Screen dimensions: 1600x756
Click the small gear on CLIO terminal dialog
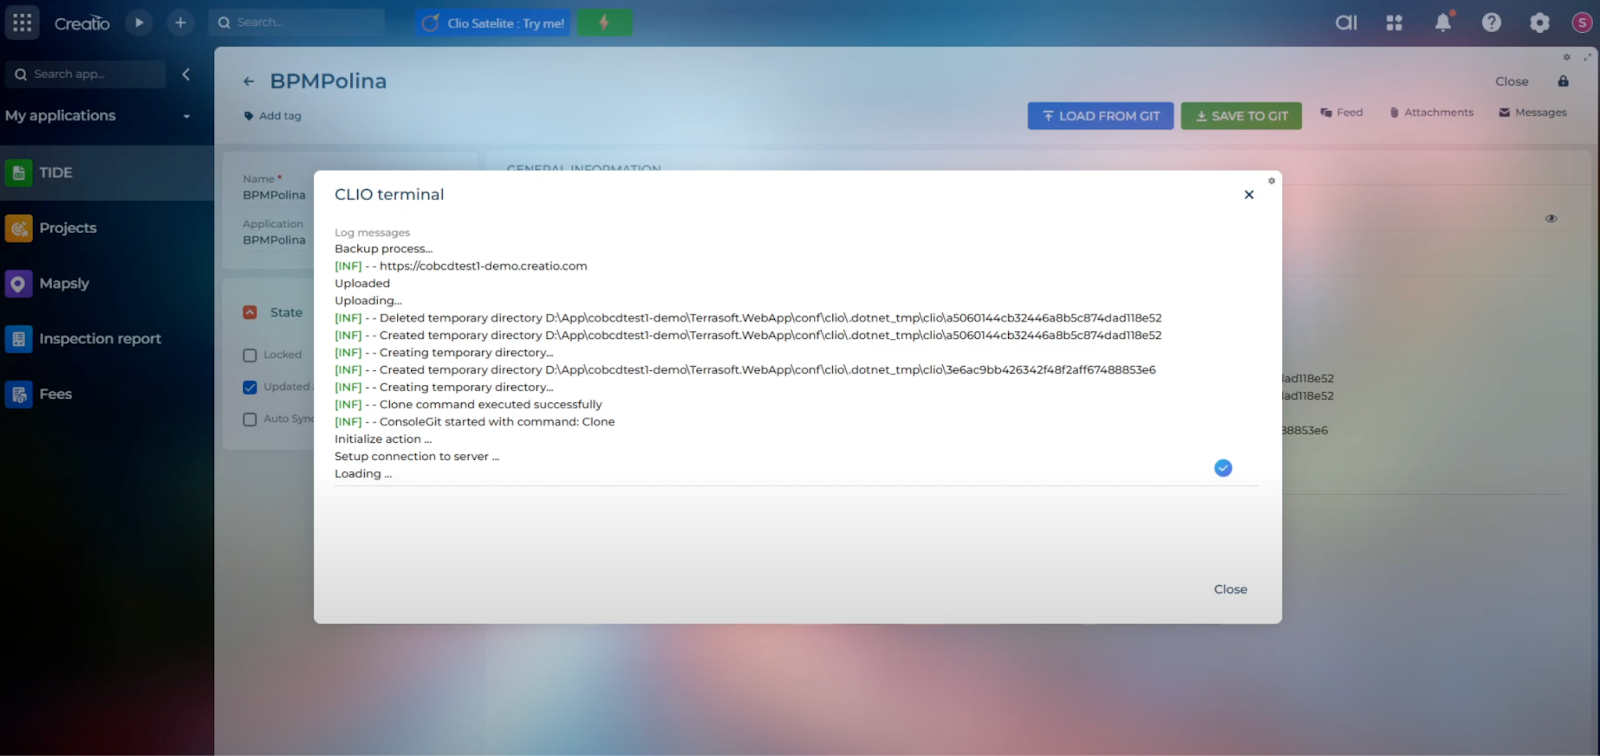[1272, 181]
